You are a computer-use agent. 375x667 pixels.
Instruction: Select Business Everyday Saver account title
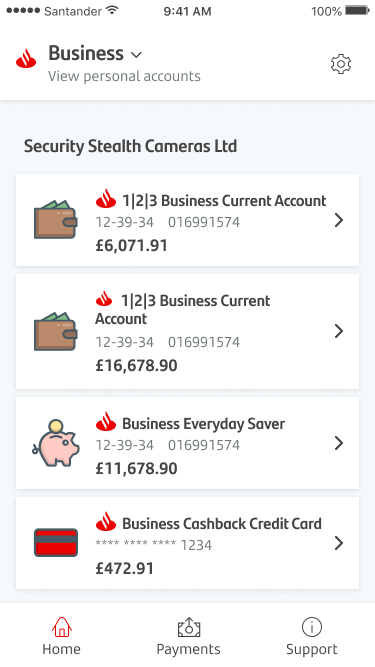click(x=203, y=424)
